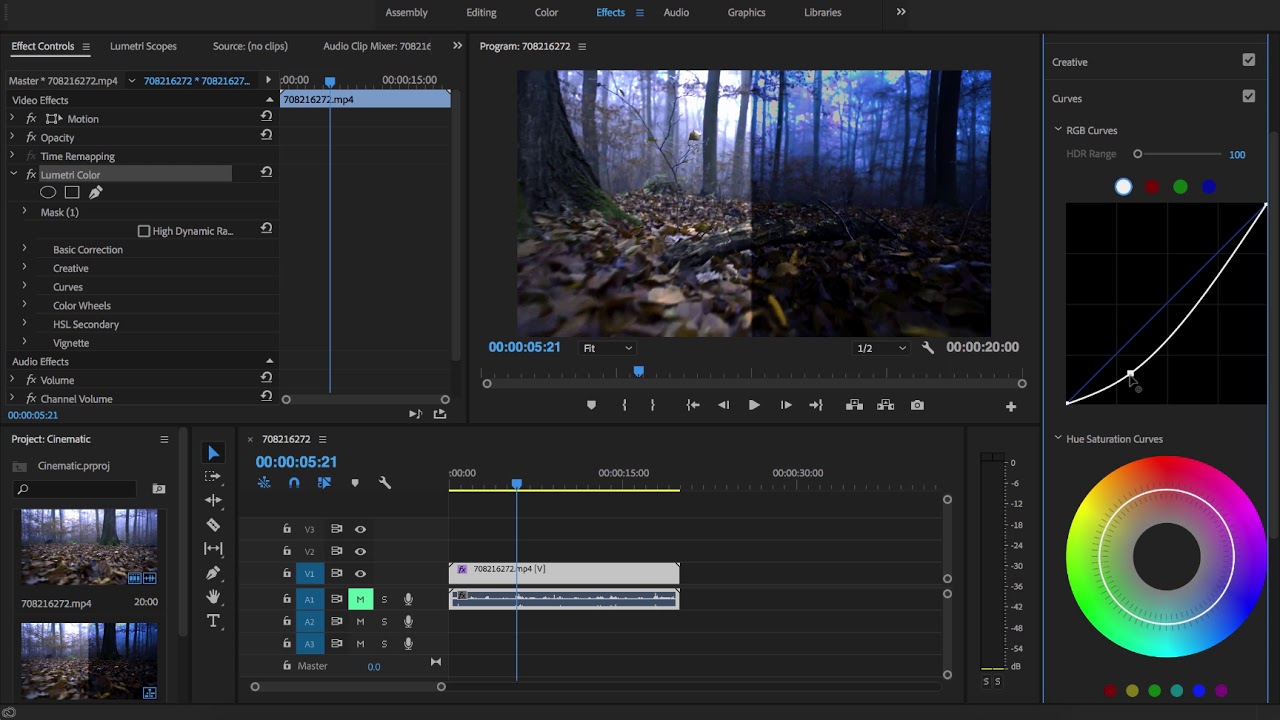1280x720 pixels.
Task: Uncheck the Creative section checkbox
Action: (1249, 60)
